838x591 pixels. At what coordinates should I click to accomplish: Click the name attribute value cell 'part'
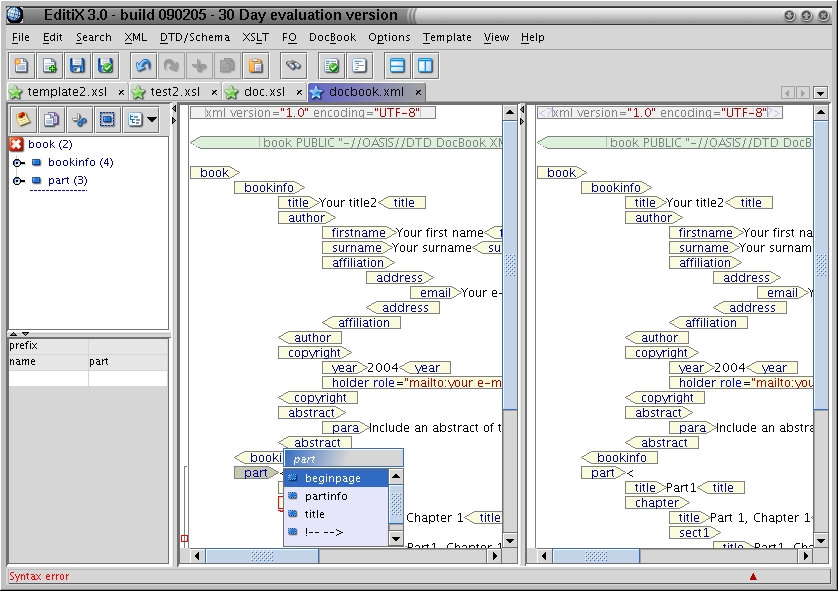128,362
